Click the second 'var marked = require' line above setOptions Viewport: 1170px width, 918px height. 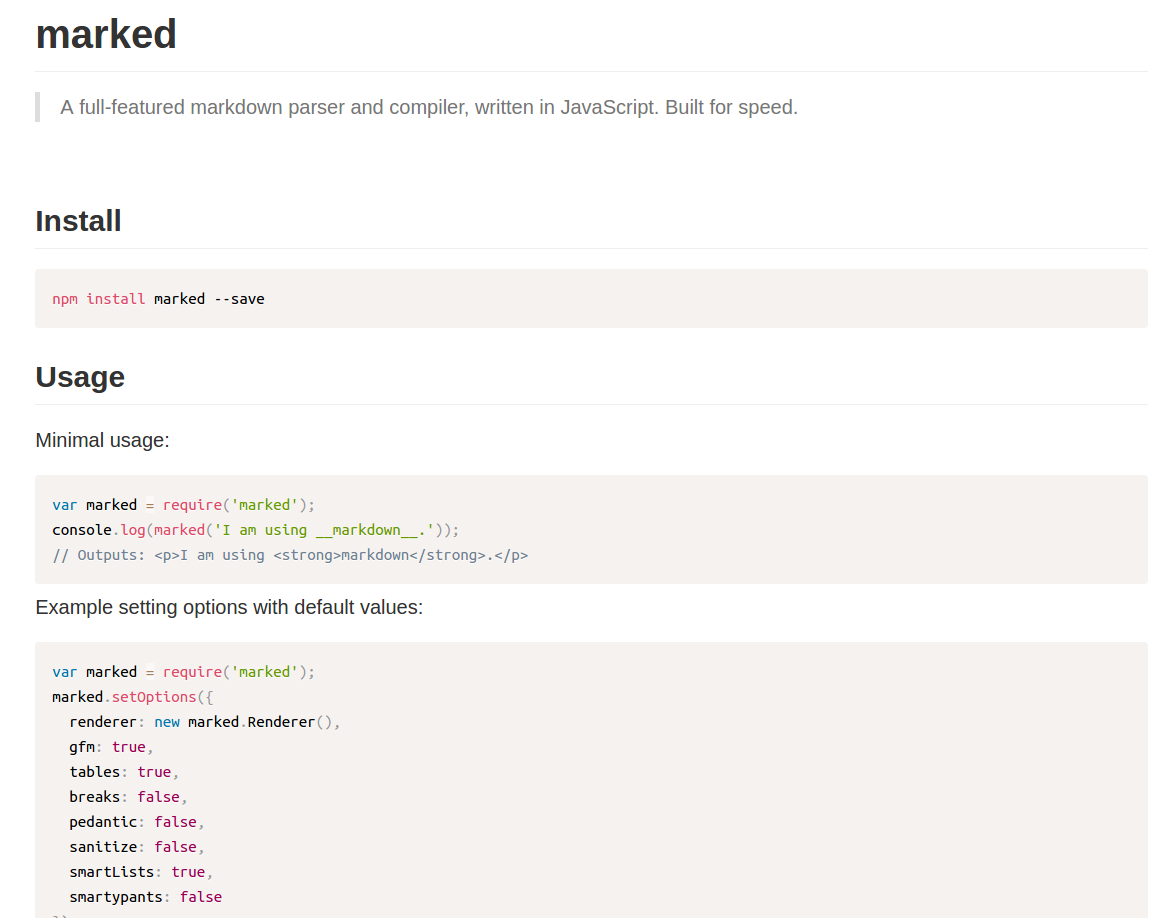coord(184,672)
